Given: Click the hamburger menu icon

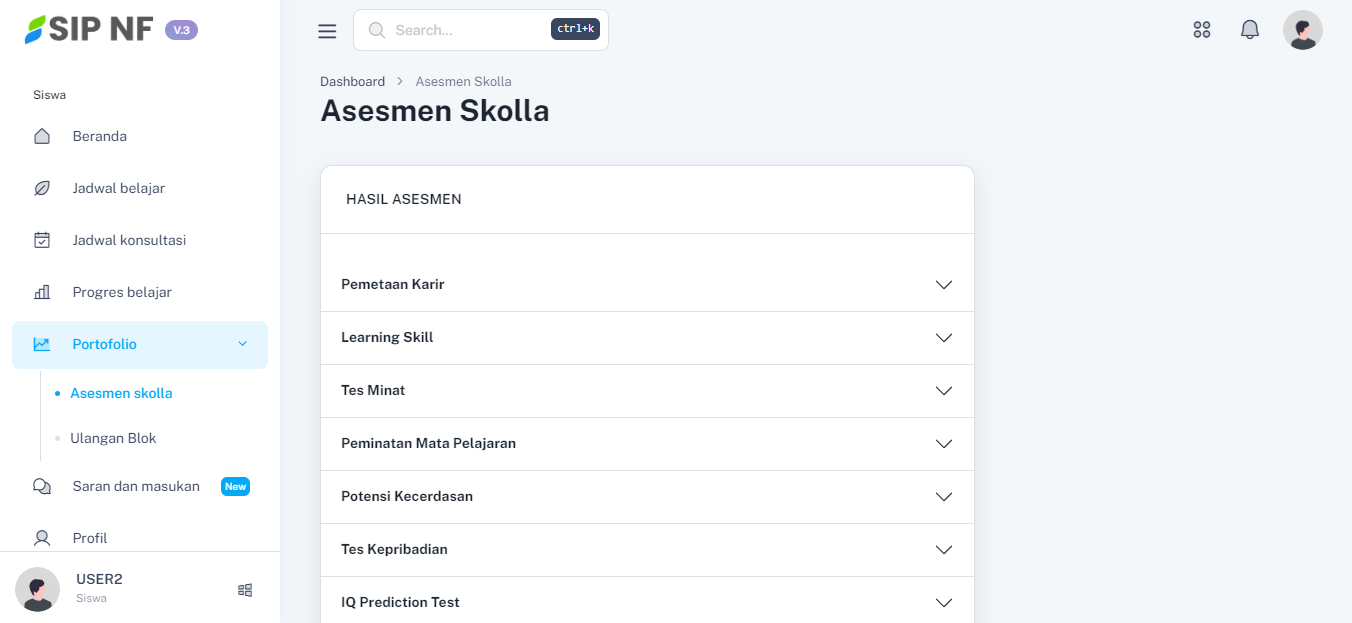Looking at the screenshot, I should coord(327,31).
